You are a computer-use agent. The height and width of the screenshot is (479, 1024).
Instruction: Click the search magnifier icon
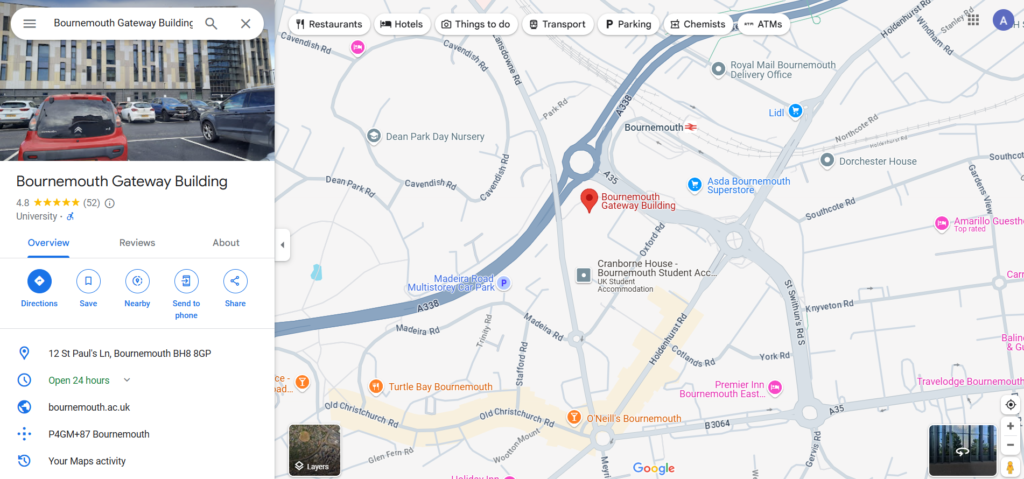point(211,24)
